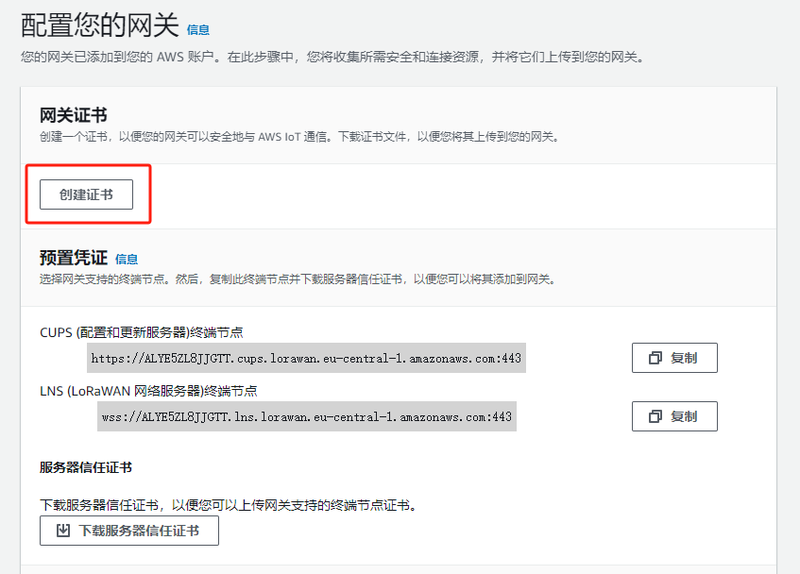Click download icon on 下载服务器信任证书 button
This screenshot has width=800, height=574.
63,530
